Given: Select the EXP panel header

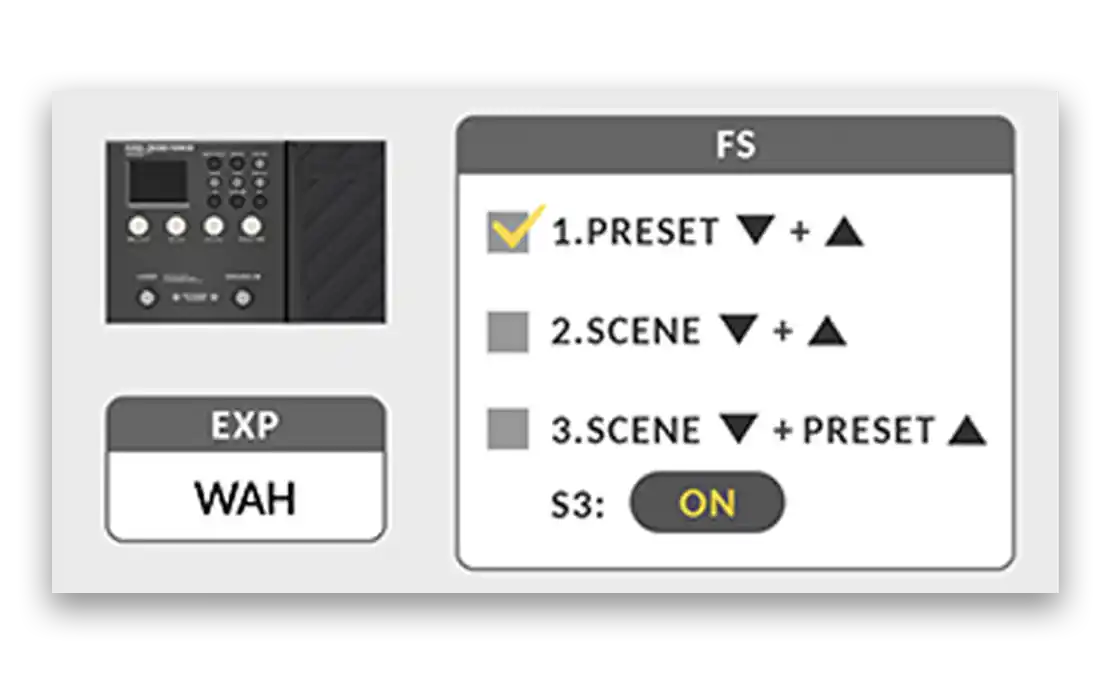Looking at the screenshot, I should tap(246, 425).
